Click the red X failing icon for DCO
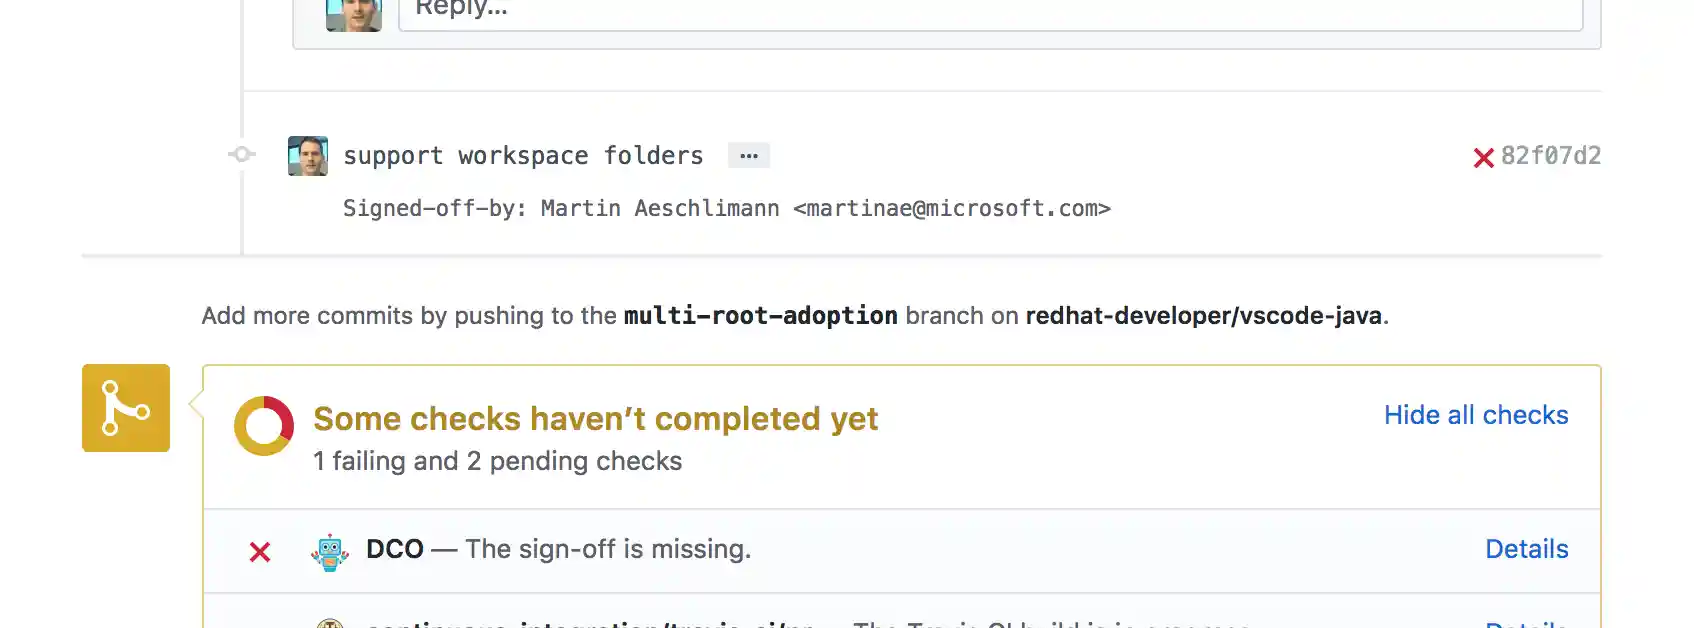The height and width of the screenshot is (628, 1694). (x=260, y=552)
